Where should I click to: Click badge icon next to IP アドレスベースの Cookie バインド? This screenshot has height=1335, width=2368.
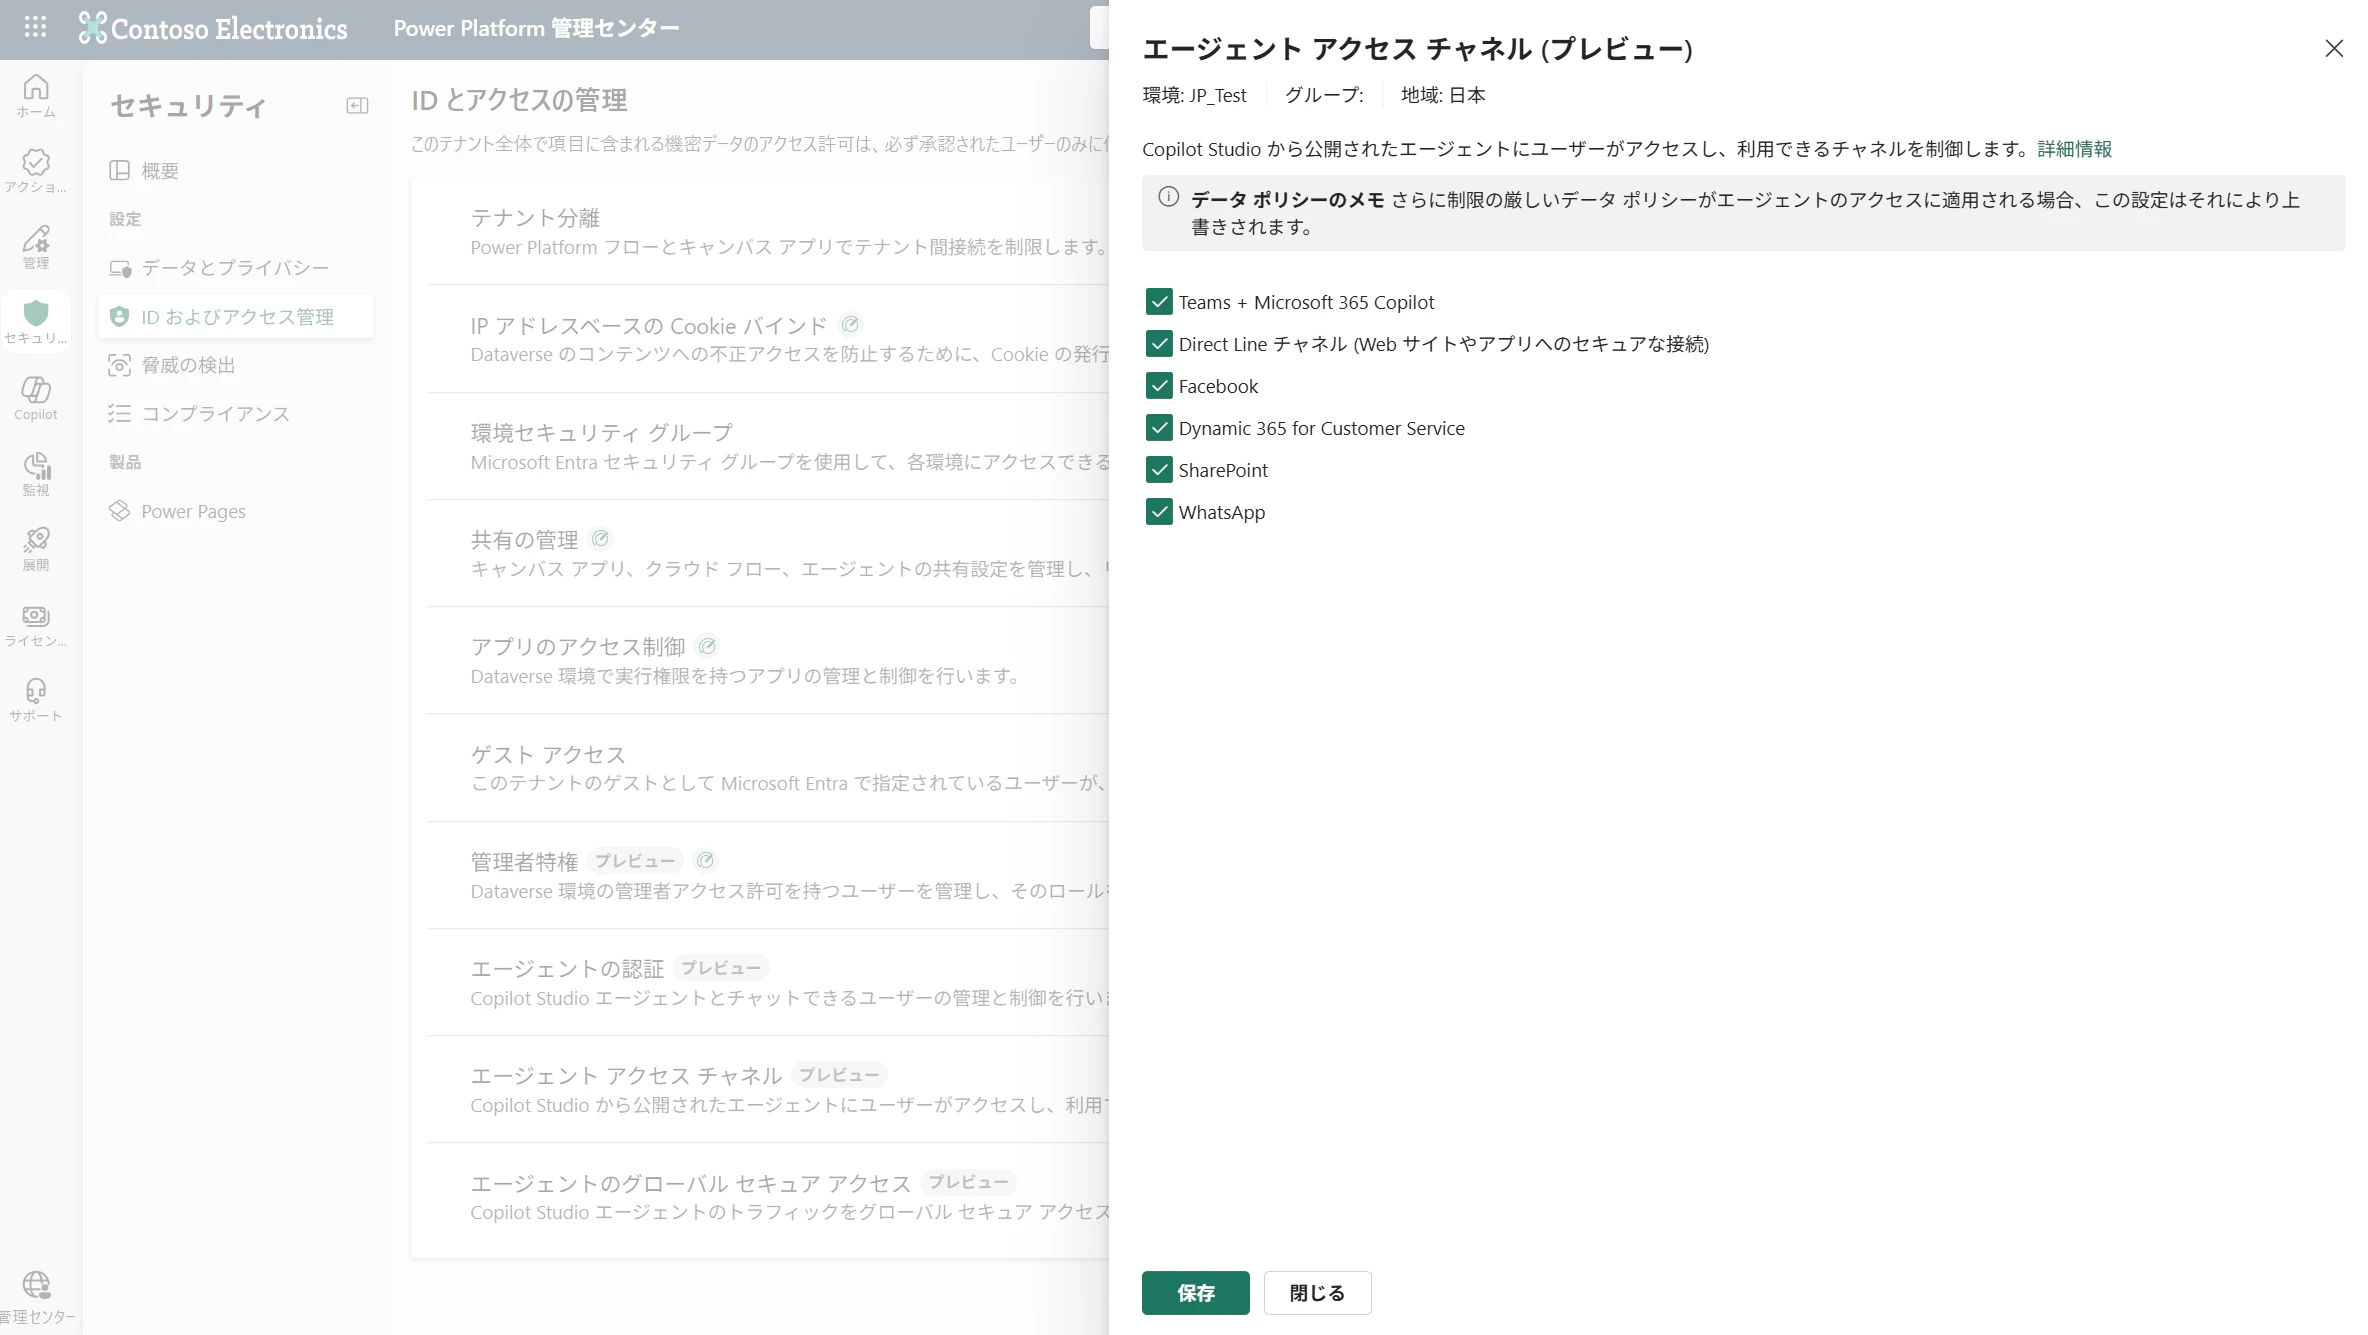click(x=850, y=324)
